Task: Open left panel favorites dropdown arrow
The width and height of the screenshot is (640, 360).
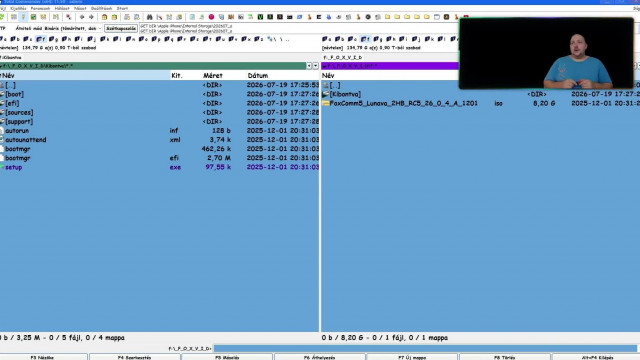Action: point(309,66)
